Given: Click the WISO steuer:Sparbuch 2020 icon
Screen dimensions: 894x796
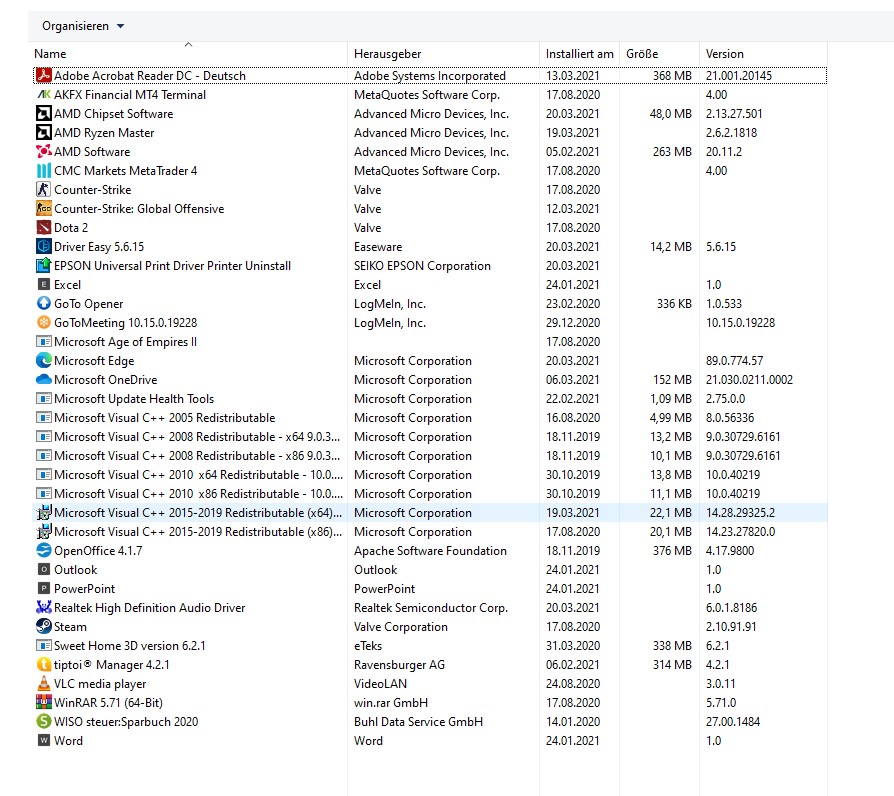Looking at the screenshot, I should click(43, 722).
